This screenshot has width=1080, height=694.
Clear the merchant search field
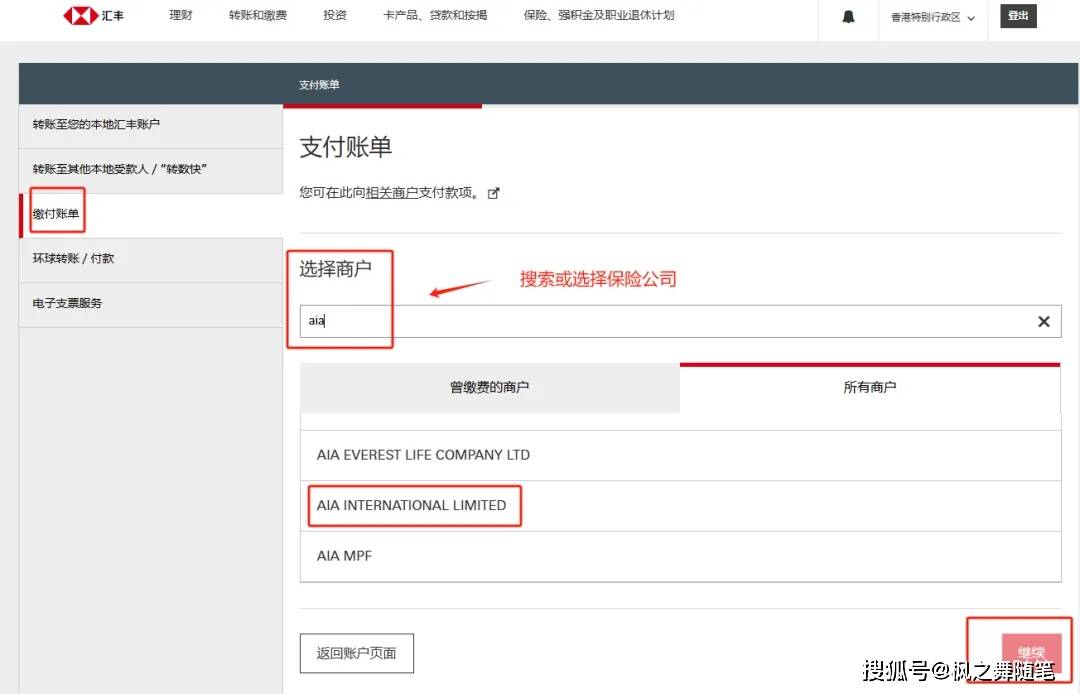click(x=1043, y=322)
